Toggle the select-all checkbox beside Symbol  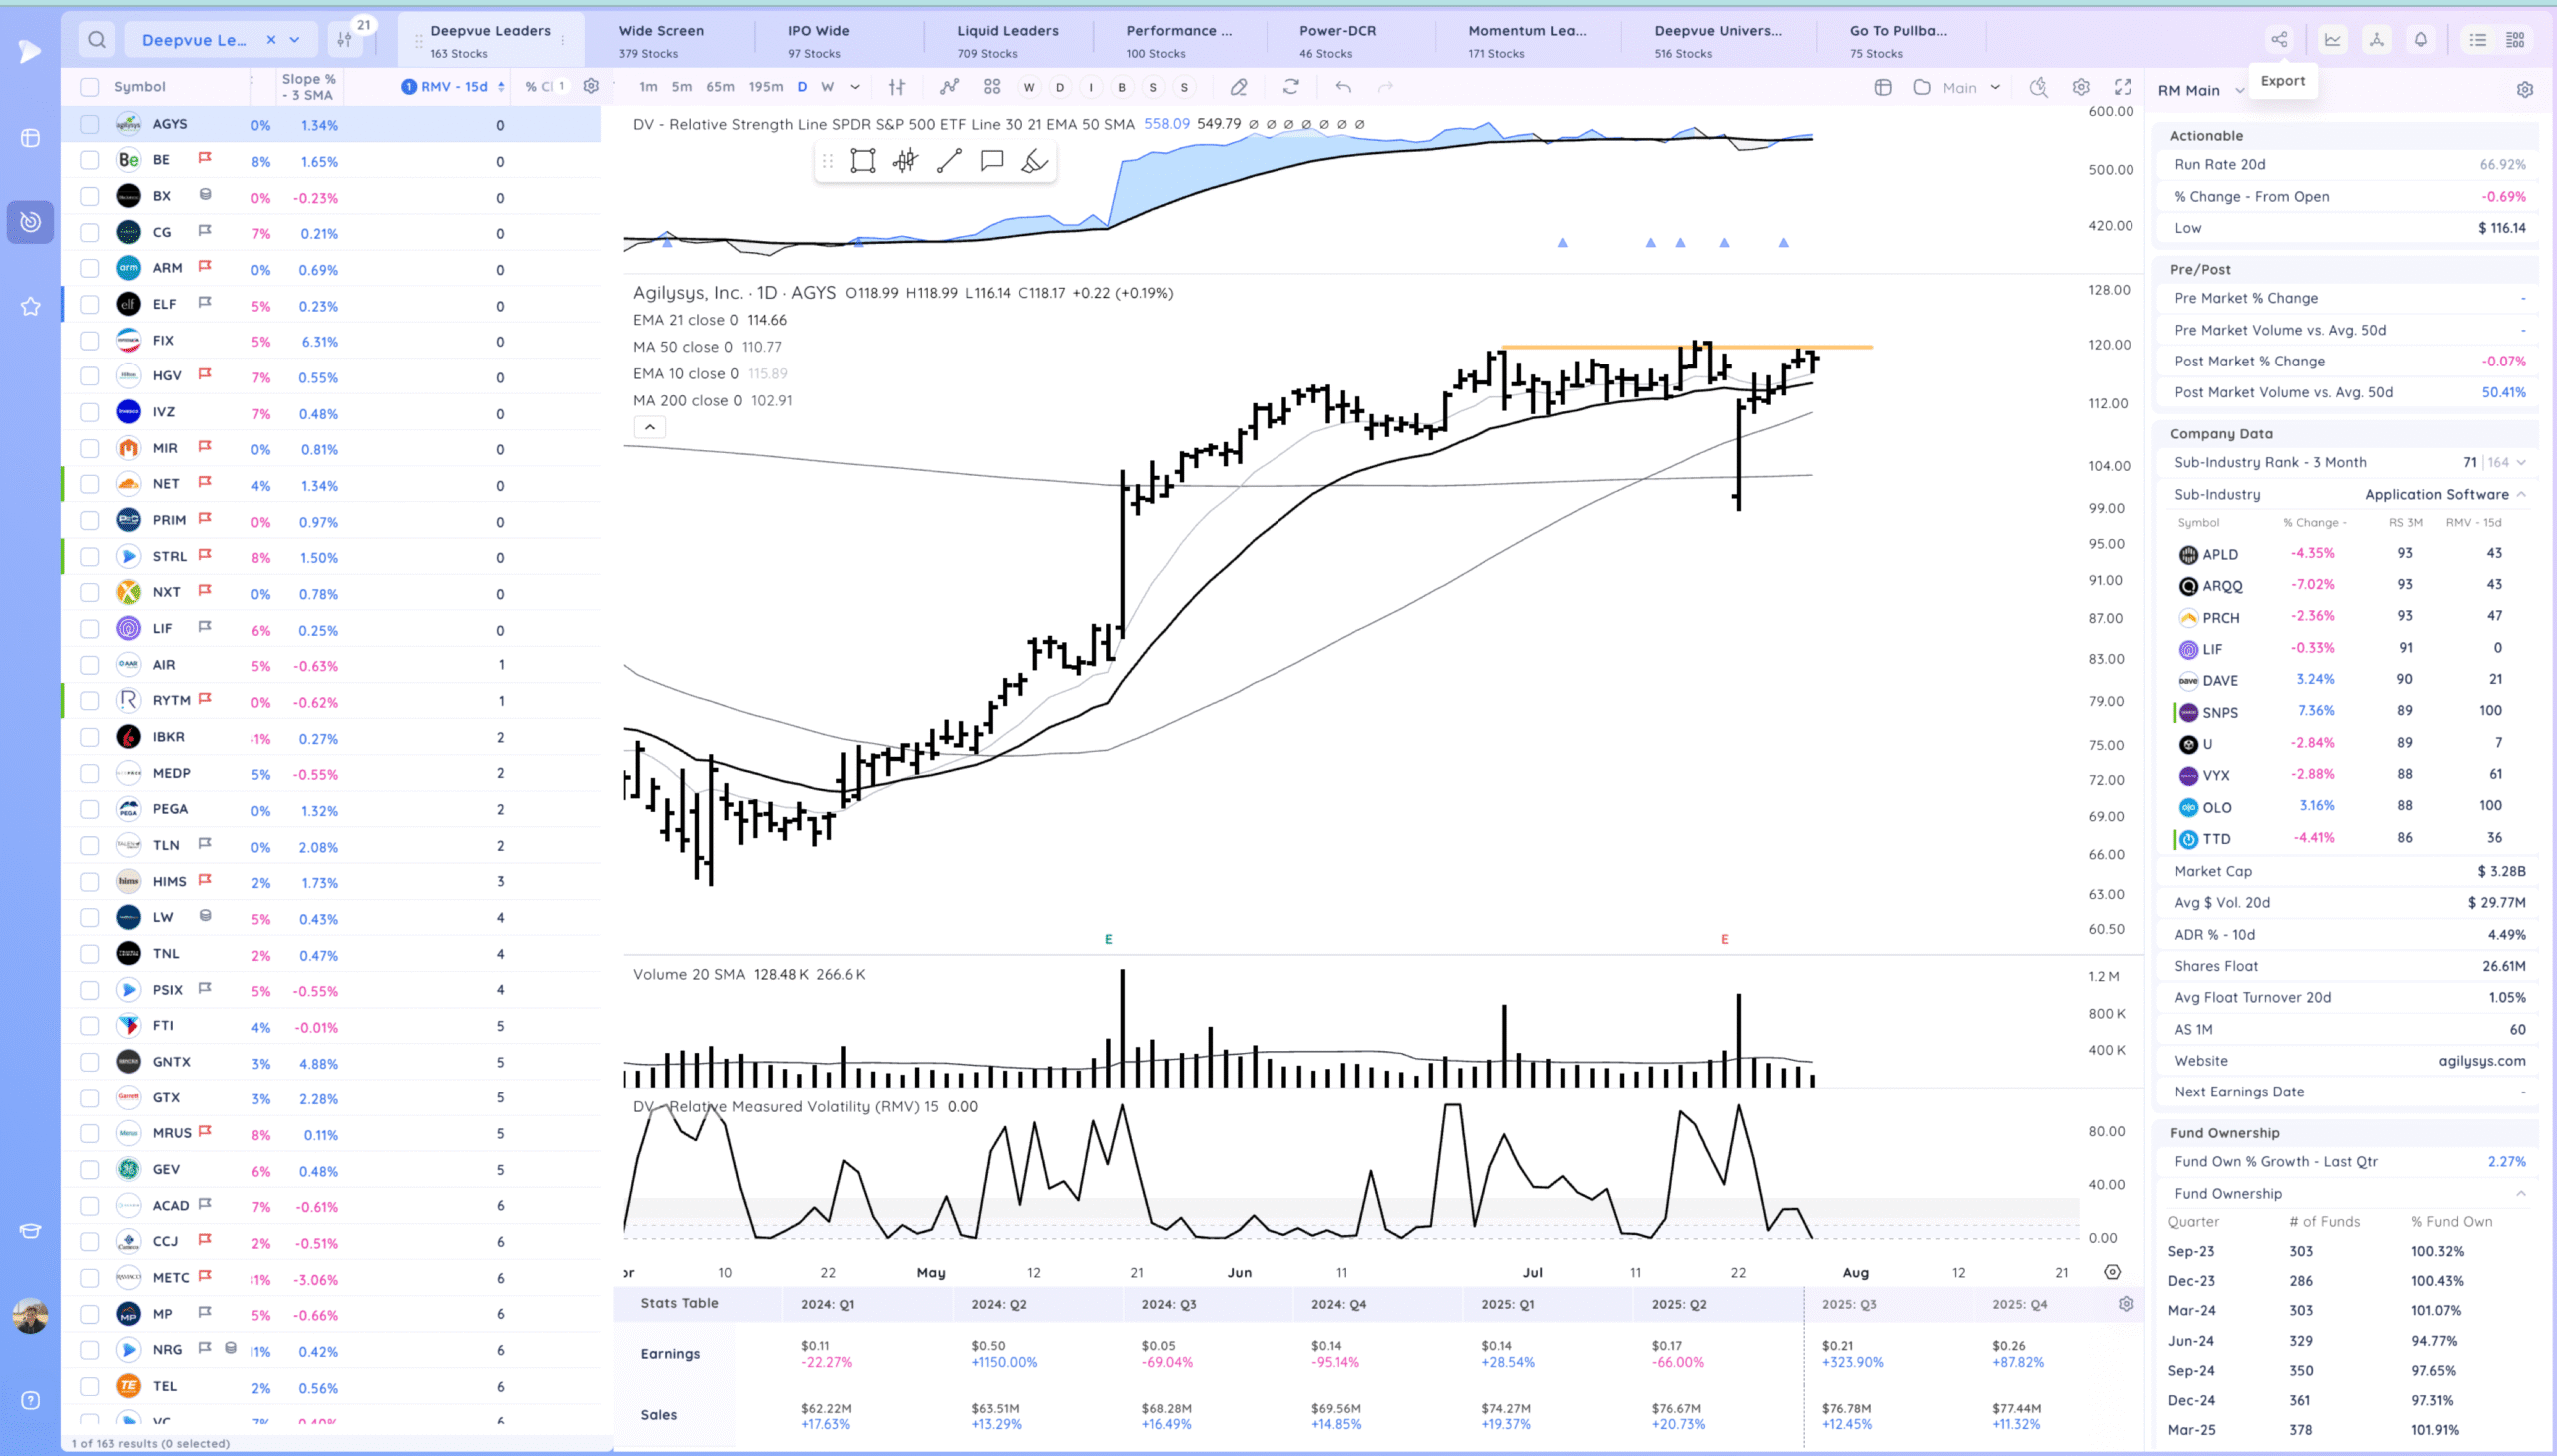pyautogui.click(x=90, y=87)
